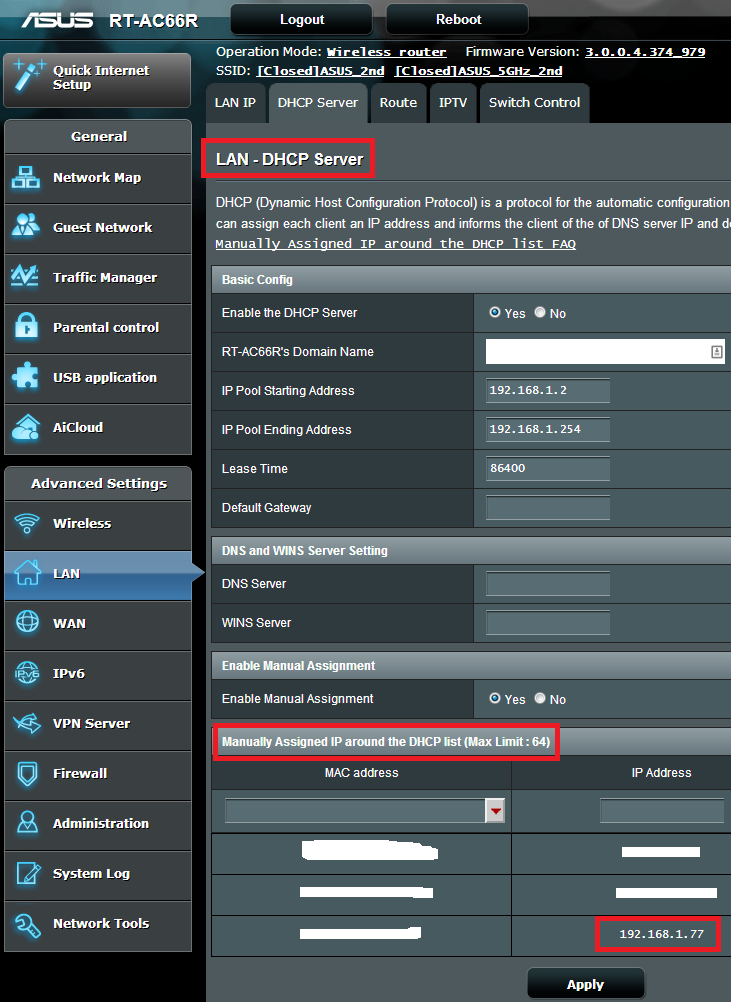Click the Quick Internet Setup wand icon
Screen dimensions: 731x1002
[x=28, y=78]
